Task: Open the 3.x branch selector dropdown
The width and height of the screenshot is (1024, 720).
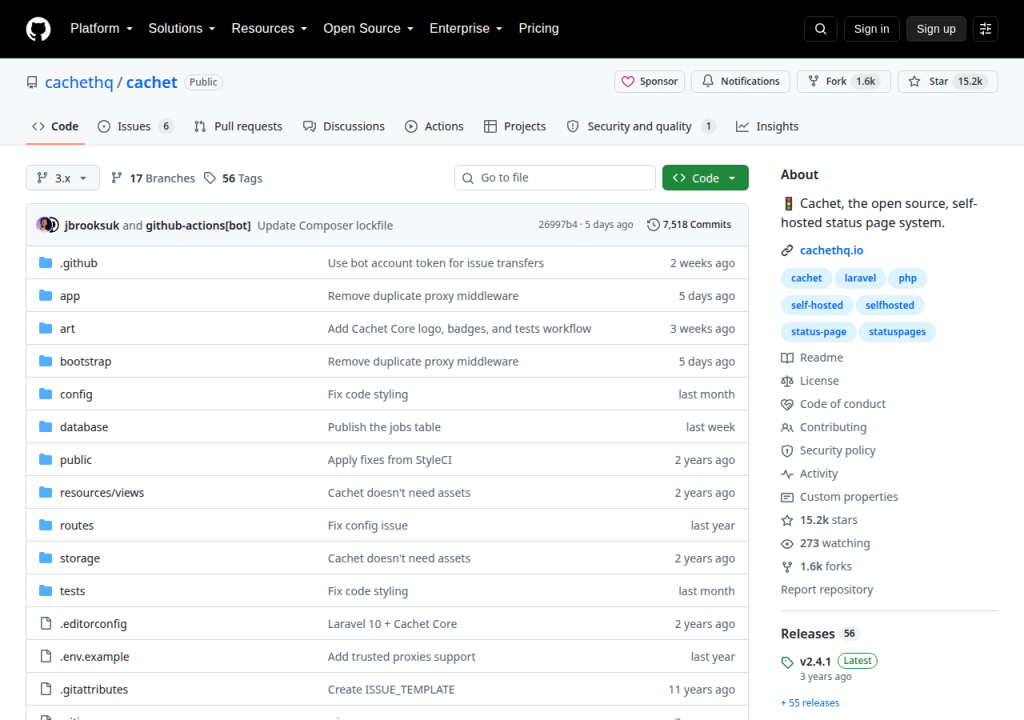Action: [63, 178]
